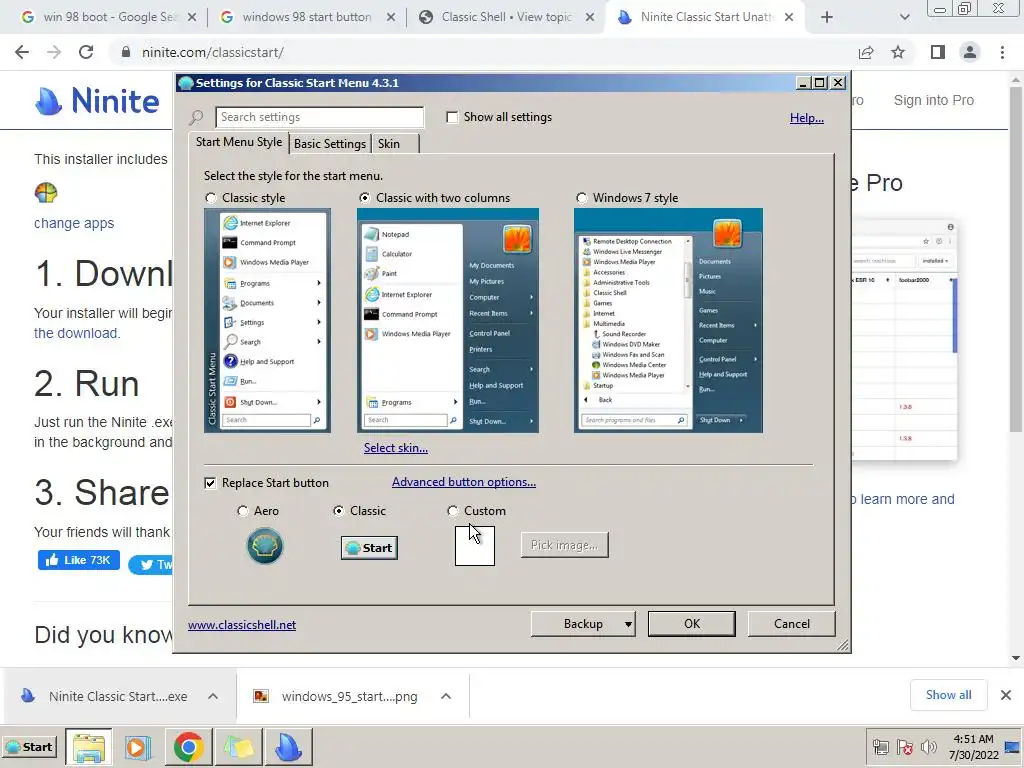This screenshot has width=1024, height=768.
Task: Open Advanced button options... link
Action: pyautogui.click(x=464, y=482)
